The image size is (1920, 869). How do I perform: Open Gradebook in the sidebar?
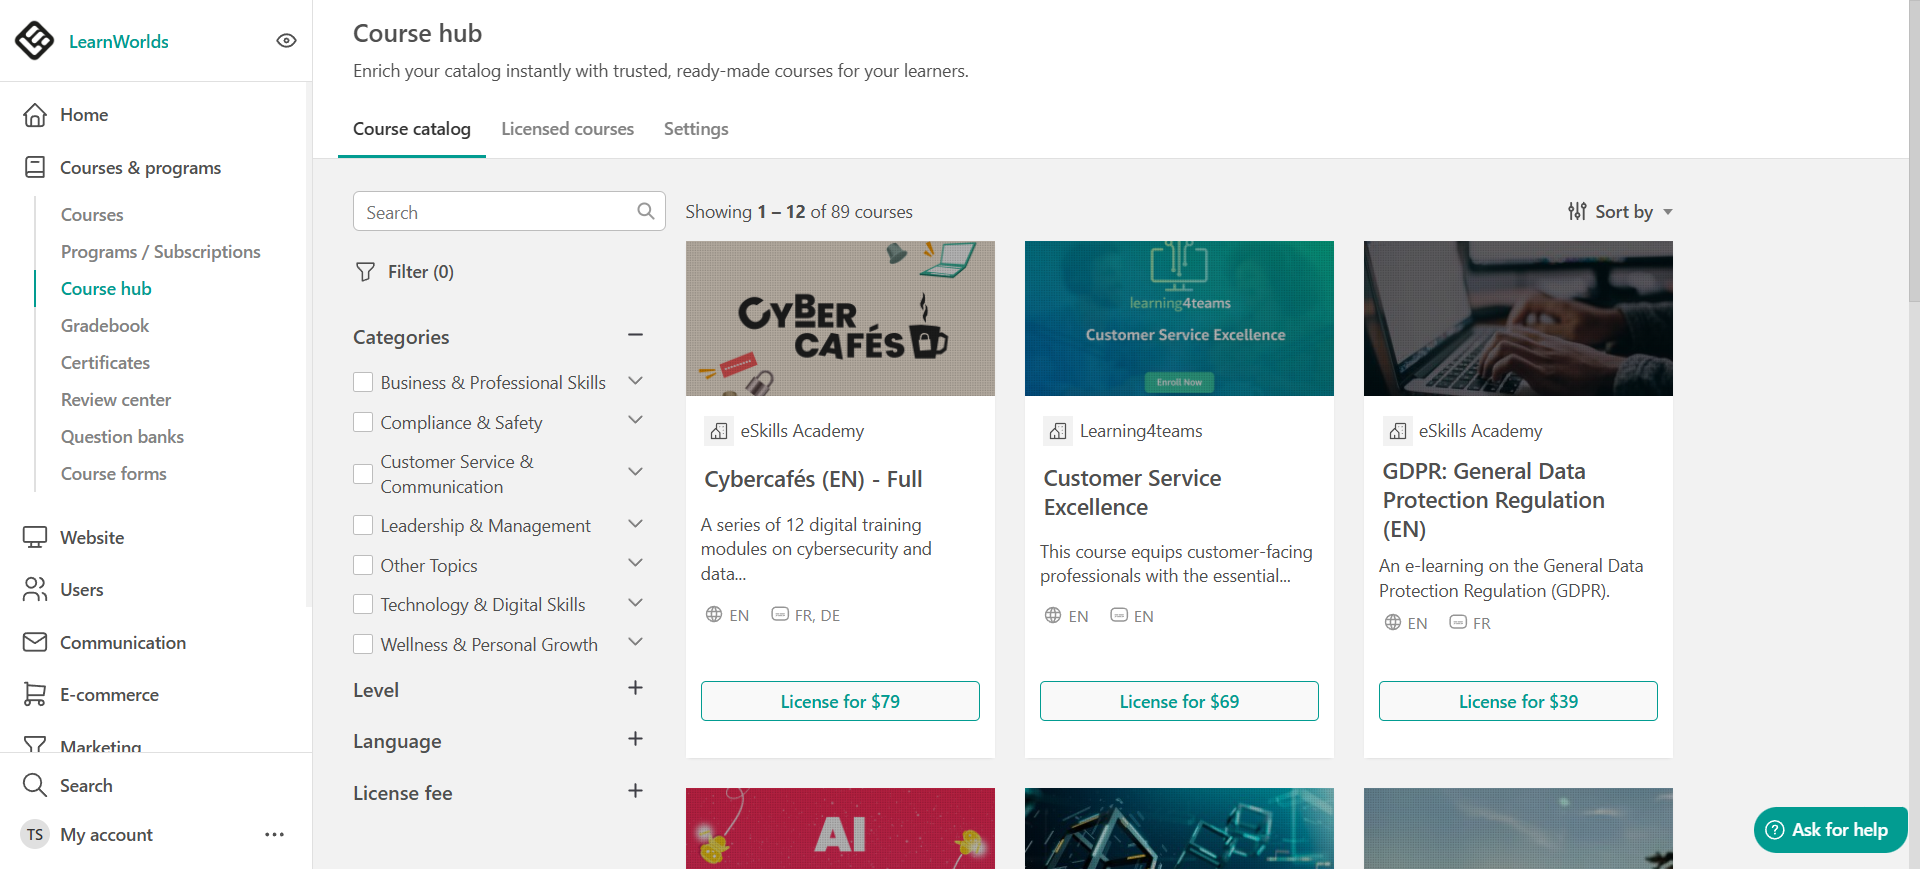tap(105, 326)
